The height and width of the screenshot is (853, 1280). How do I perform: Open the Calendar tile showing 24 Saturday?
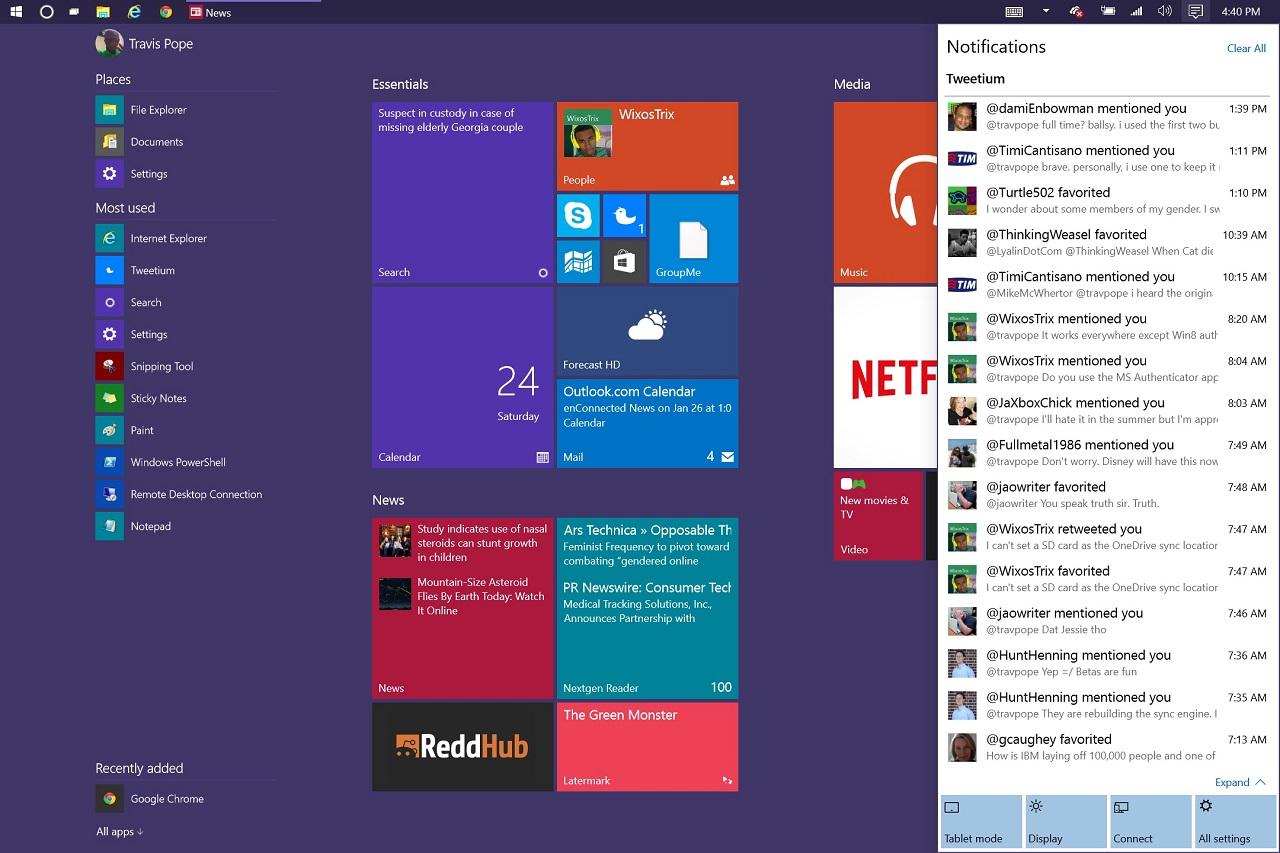point(462,377)
